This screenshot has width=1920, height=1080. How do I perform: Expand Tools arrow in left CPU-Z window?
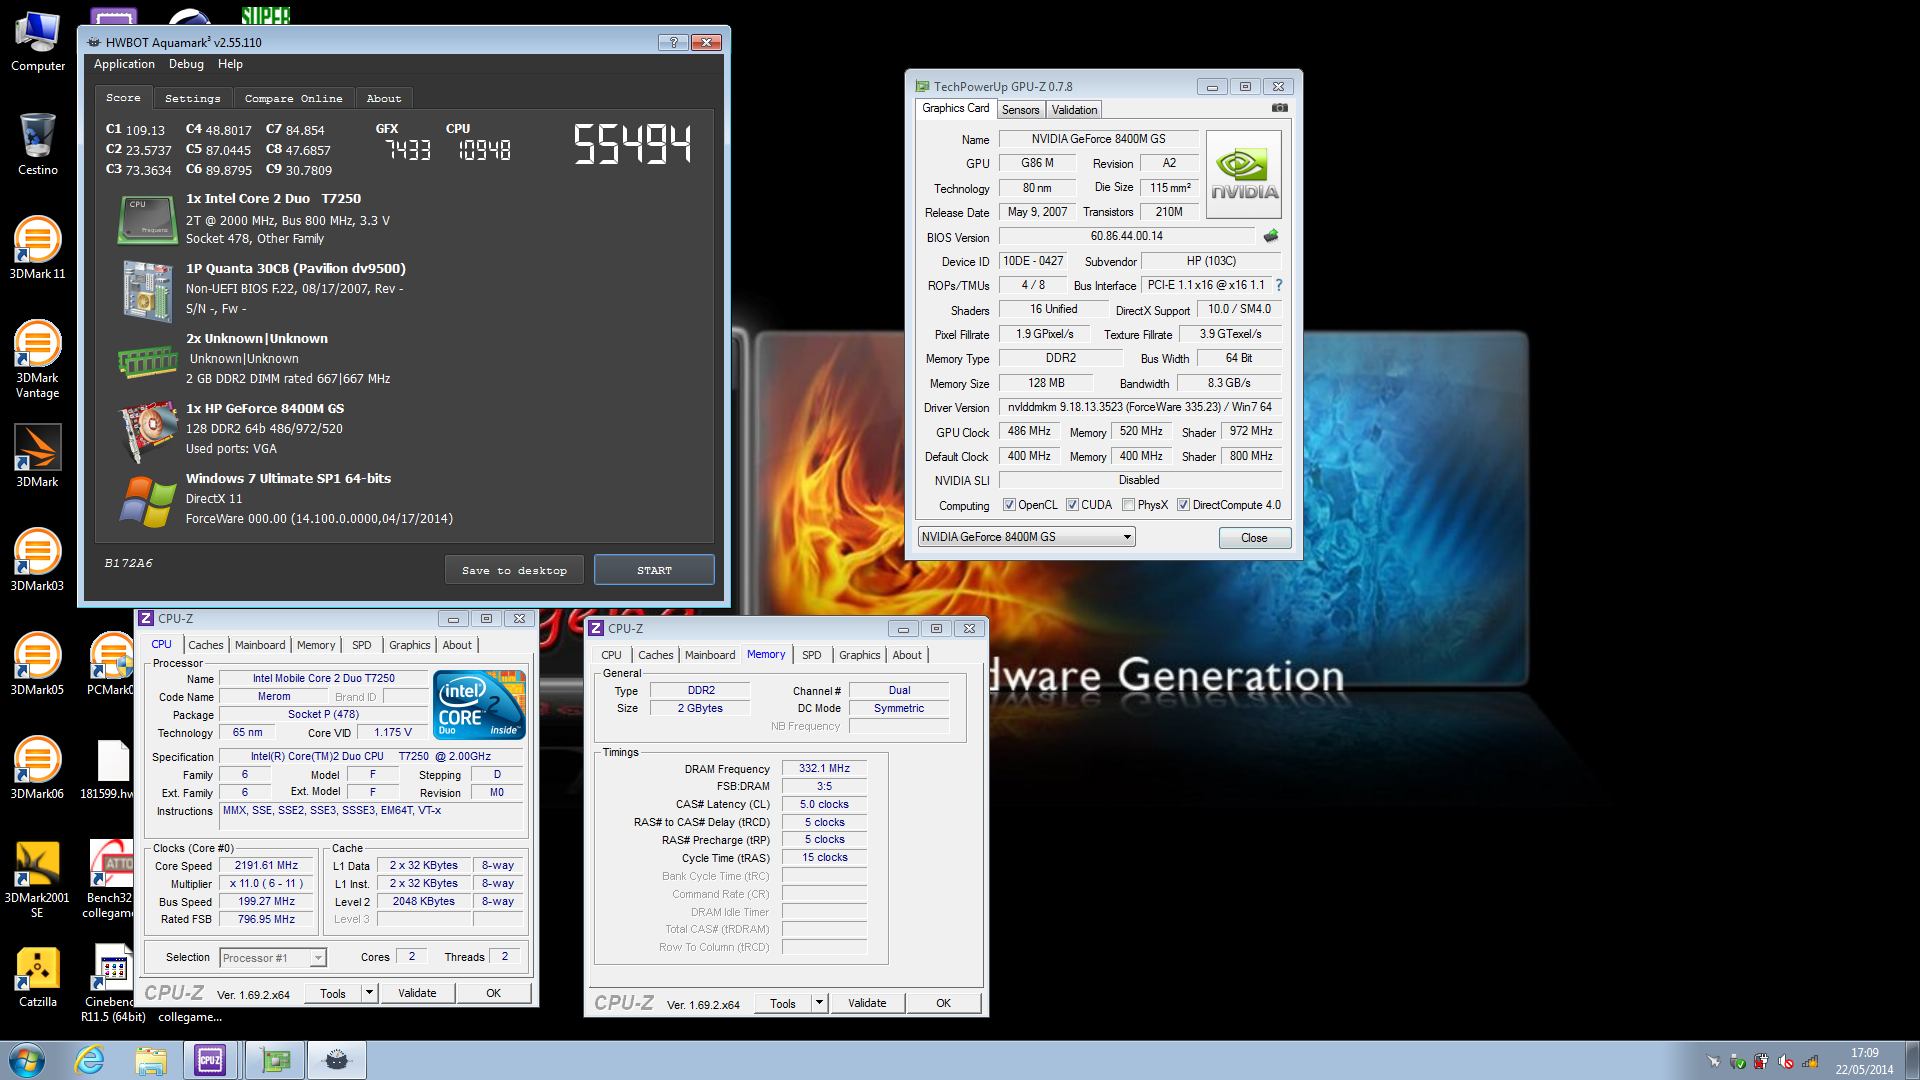(369, 993)
